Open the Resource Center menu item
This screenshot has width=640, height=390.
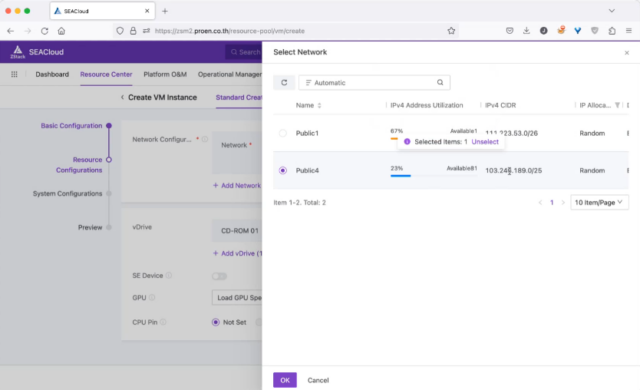[106, 74]
